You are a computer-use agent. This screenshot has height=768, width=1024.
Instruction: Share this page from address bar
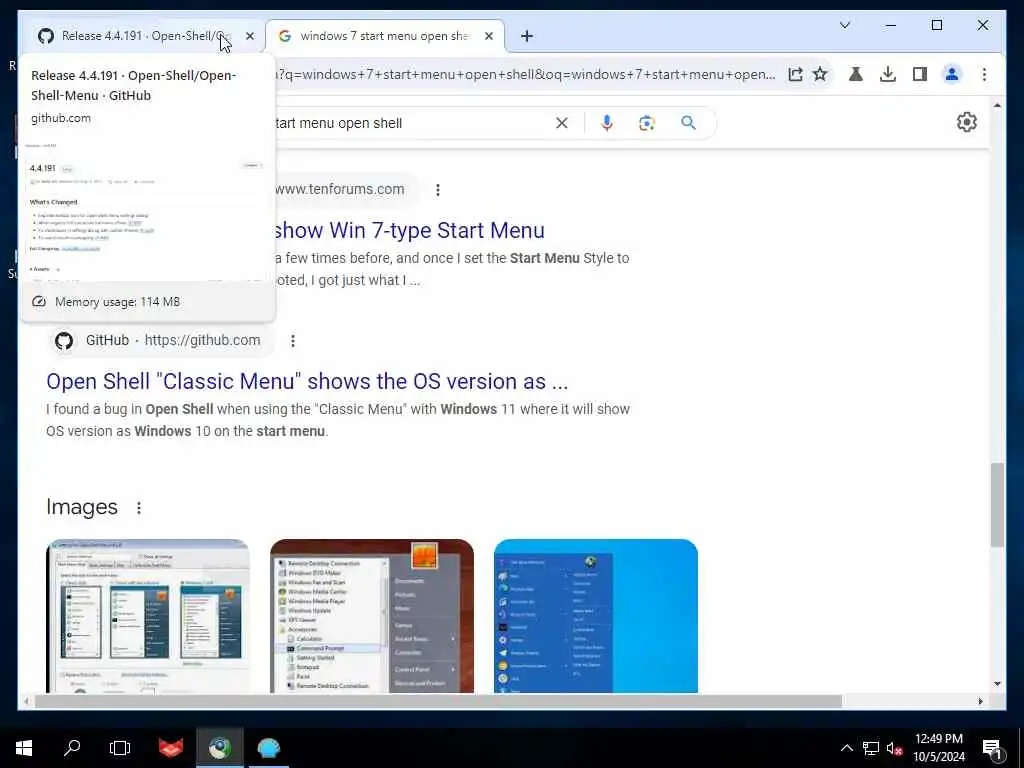(795, 74)
